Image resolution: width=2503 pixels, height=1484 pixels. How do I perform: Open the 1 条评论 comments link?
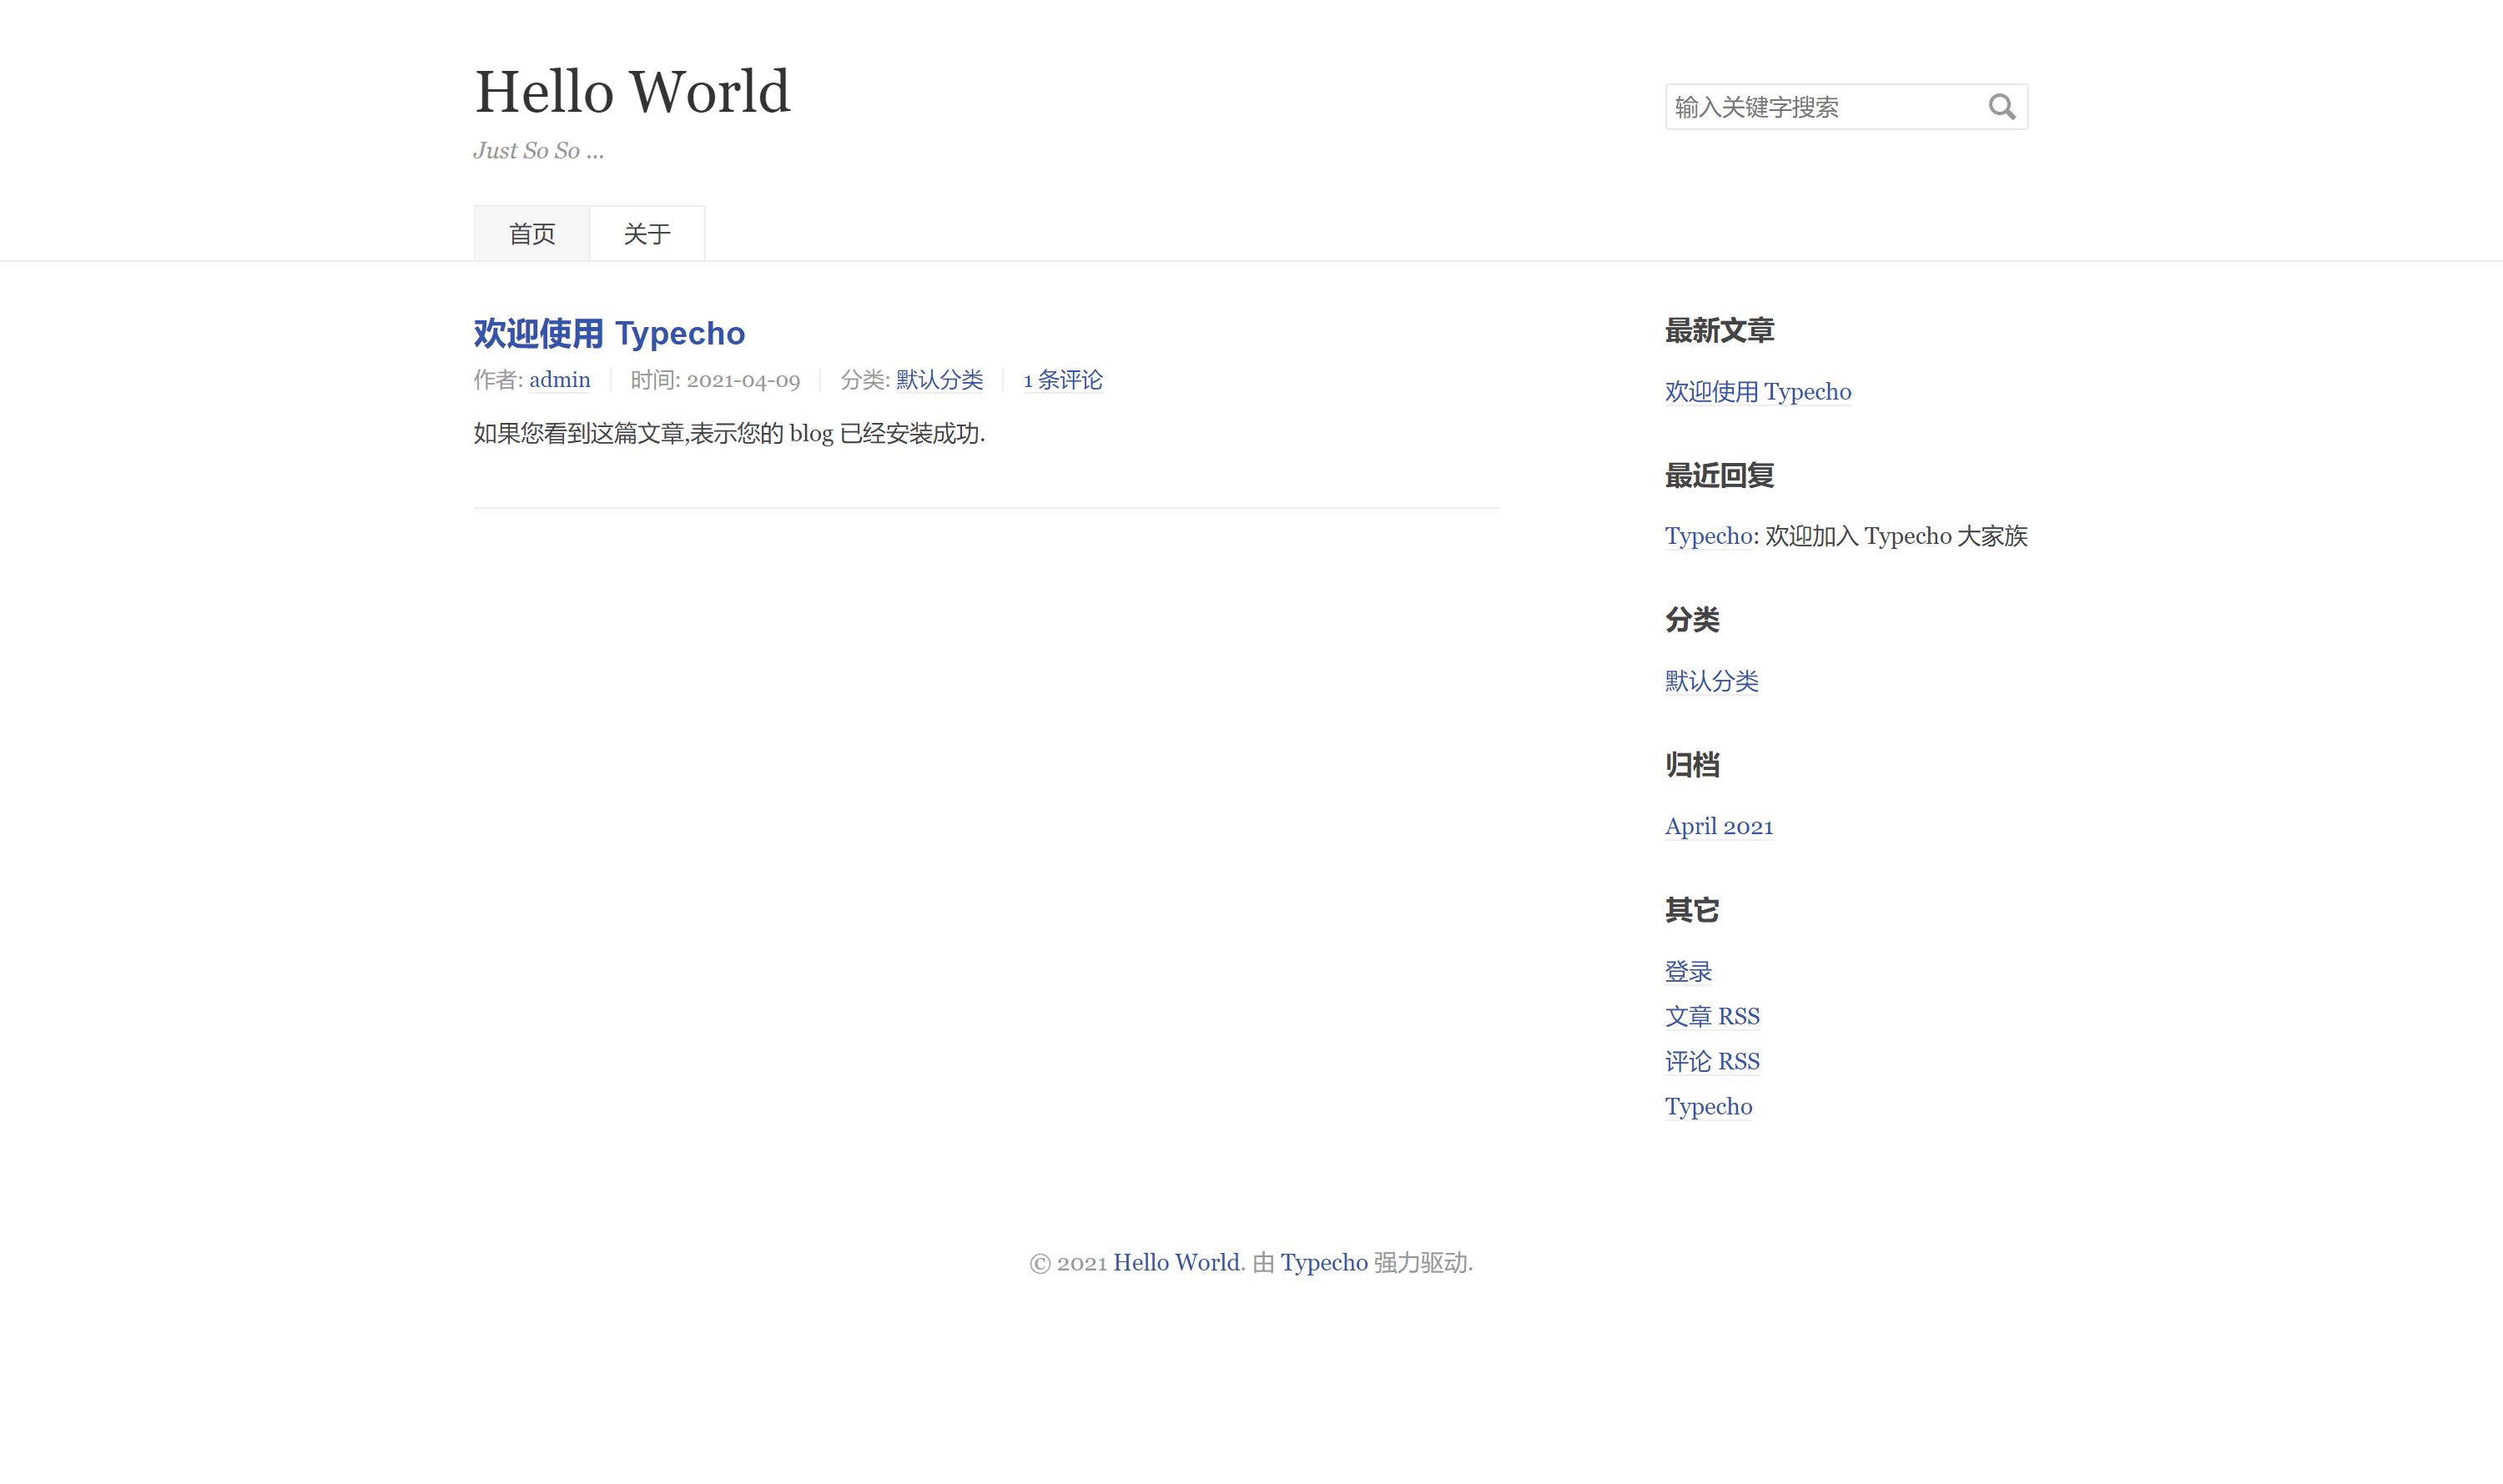click(x=1063, y=380)
